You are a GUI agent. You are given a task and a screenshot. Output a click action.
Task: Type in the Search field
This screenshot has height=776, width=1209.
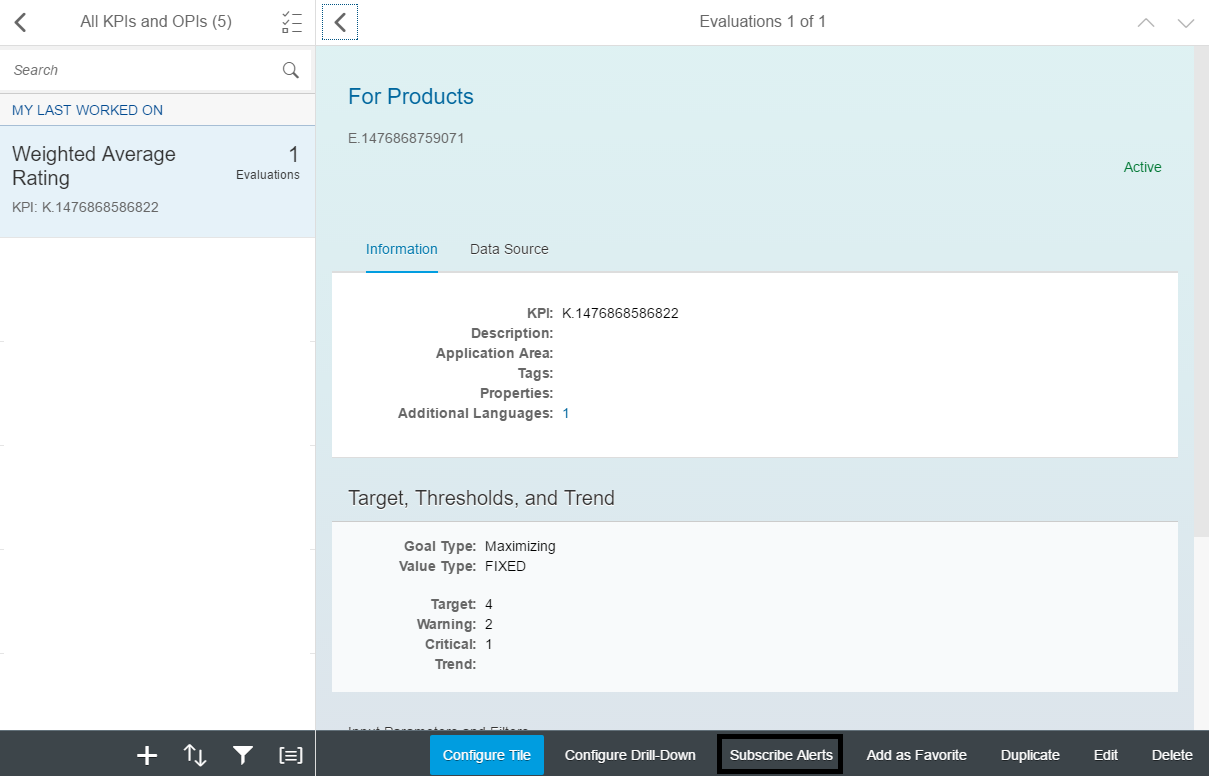pyautogui.click(x=140, y=70)
